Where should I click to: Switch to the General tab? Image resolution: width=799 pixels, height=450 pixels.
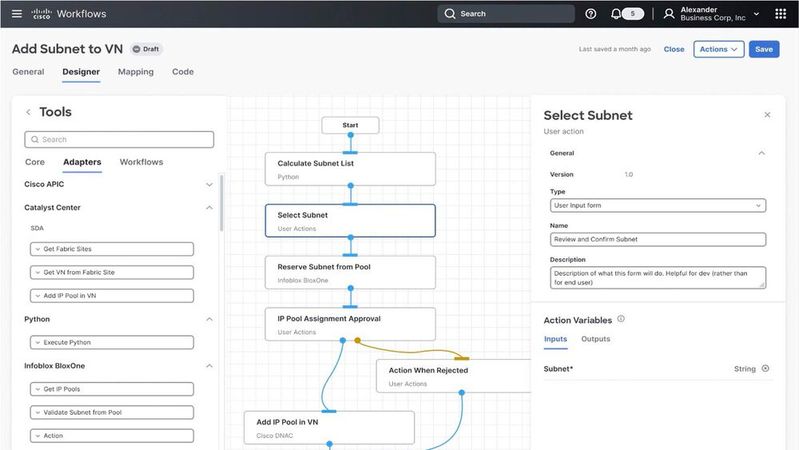coord(28,72)
